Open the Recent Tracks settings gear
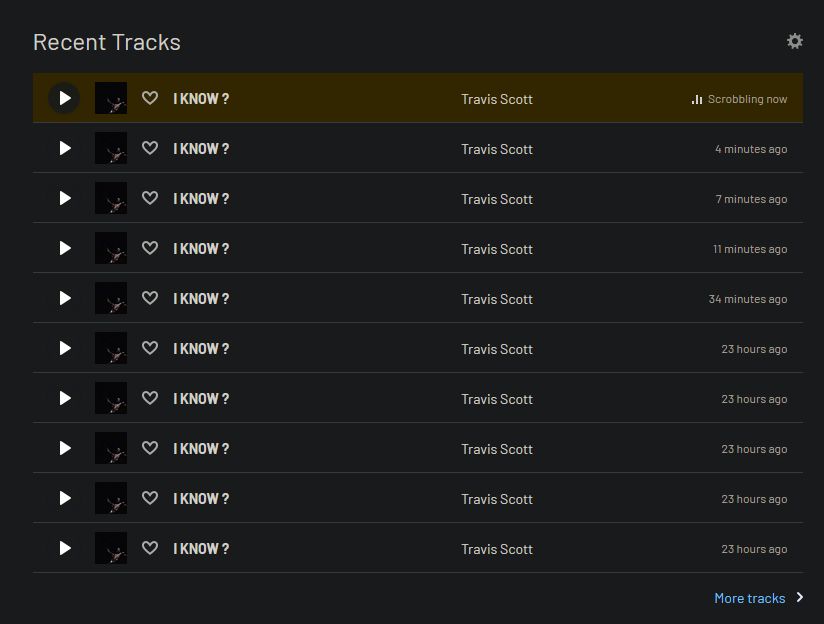824x624 pixels. (794, 41)
